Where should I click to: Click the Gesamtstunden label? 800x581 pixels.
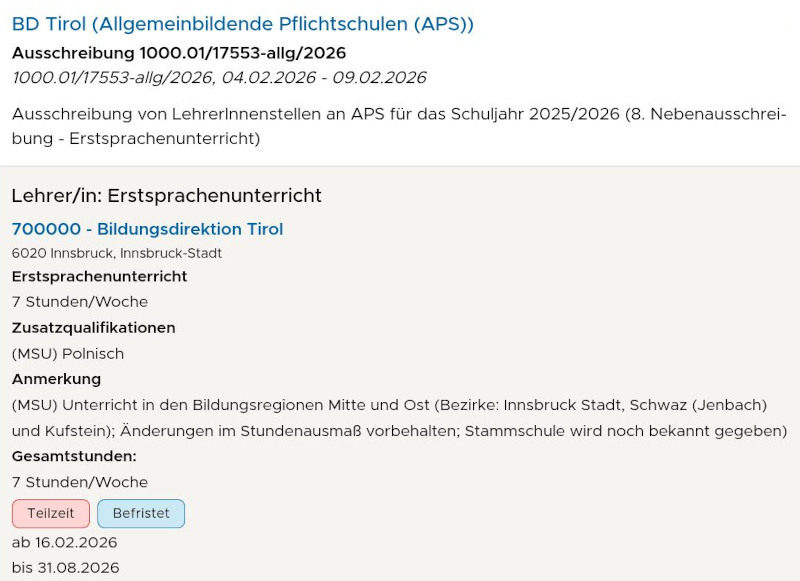click(74, 457)
